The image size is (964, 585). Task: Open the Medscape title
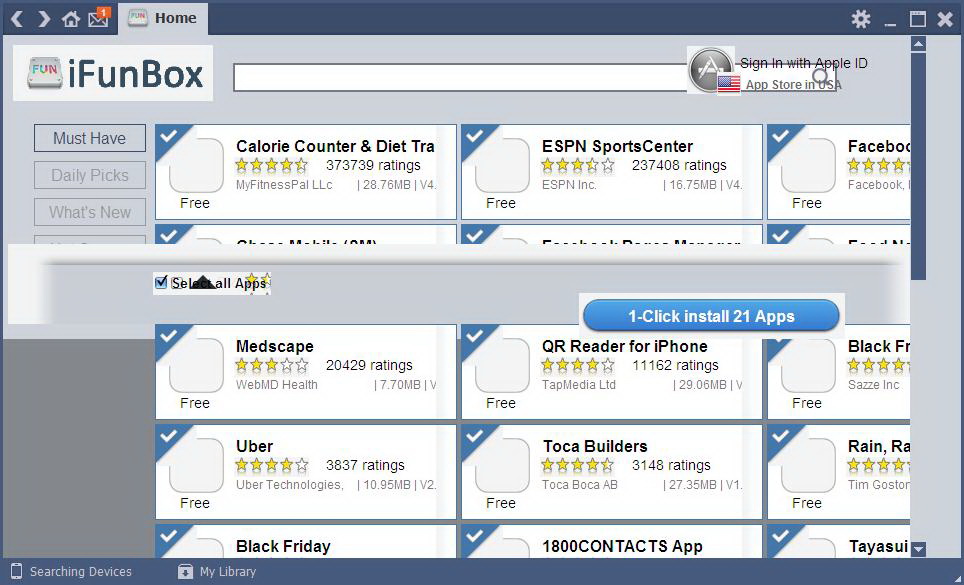coord(275,346)
